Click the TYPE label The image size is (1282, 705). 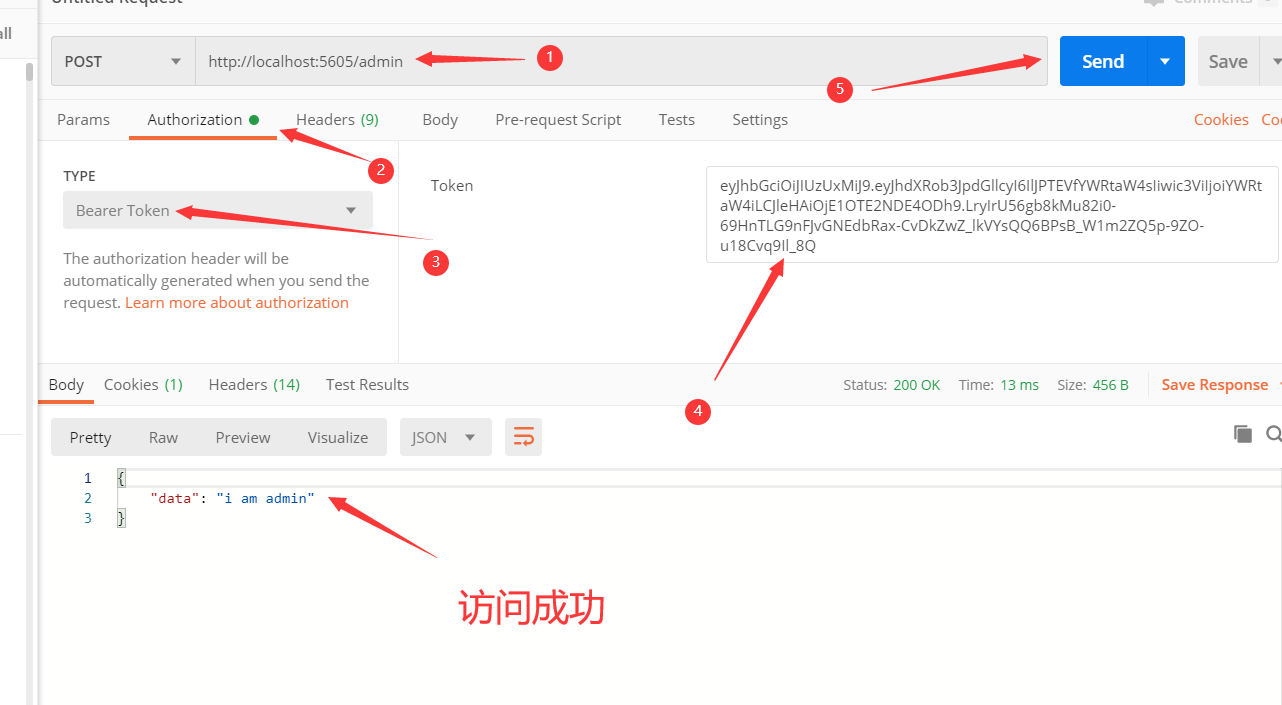79,176
